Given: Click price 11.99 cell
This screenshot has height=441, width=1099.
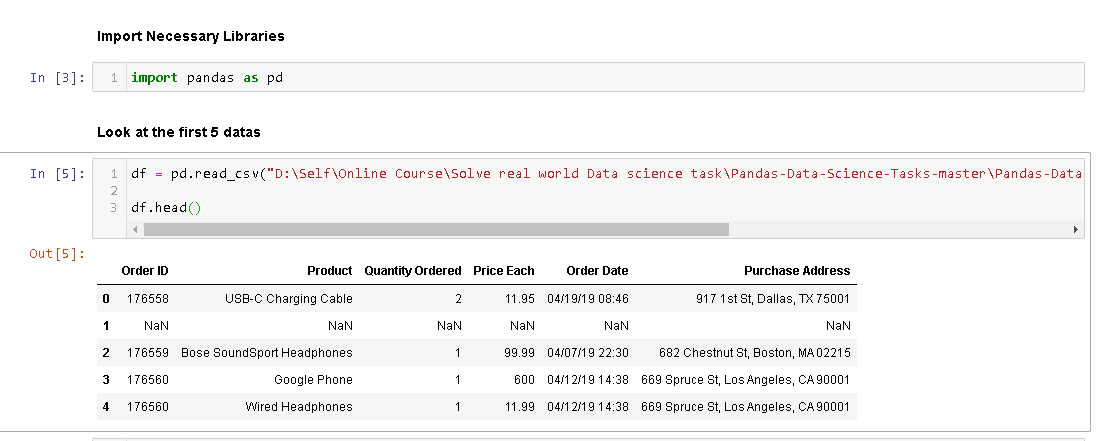Looking at the screenshot, I should pos(519,407).
